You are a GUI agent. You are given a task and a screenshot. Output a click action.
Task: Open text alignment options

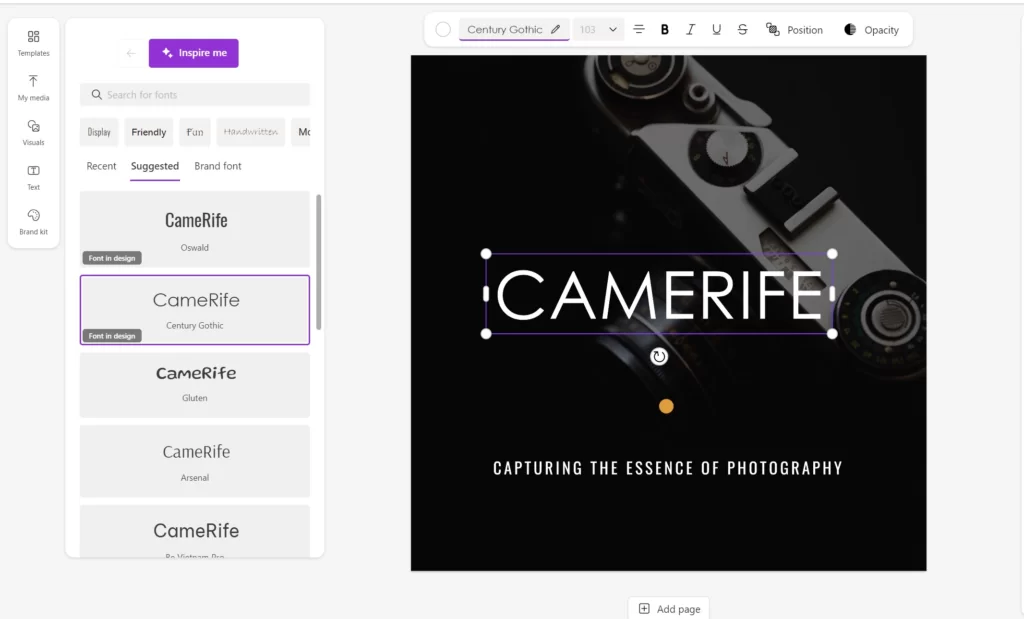pos(639,29)
